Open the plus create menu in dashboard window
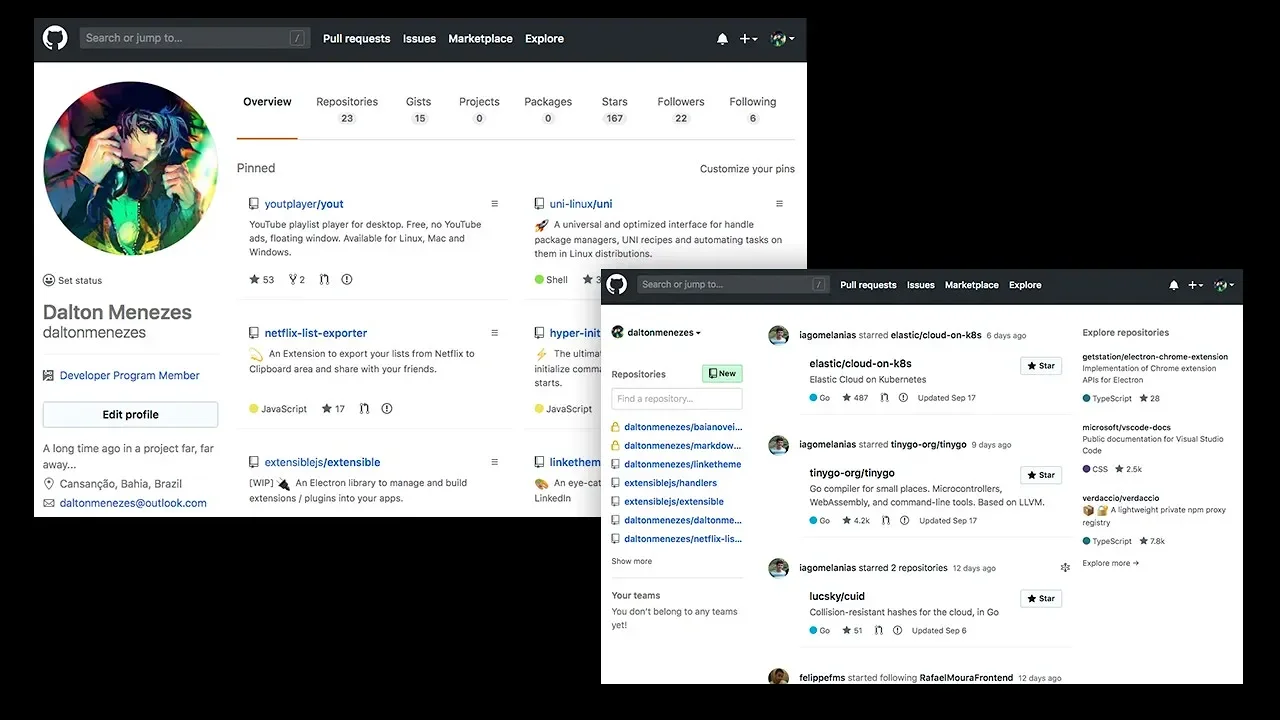 point(1195,285)
